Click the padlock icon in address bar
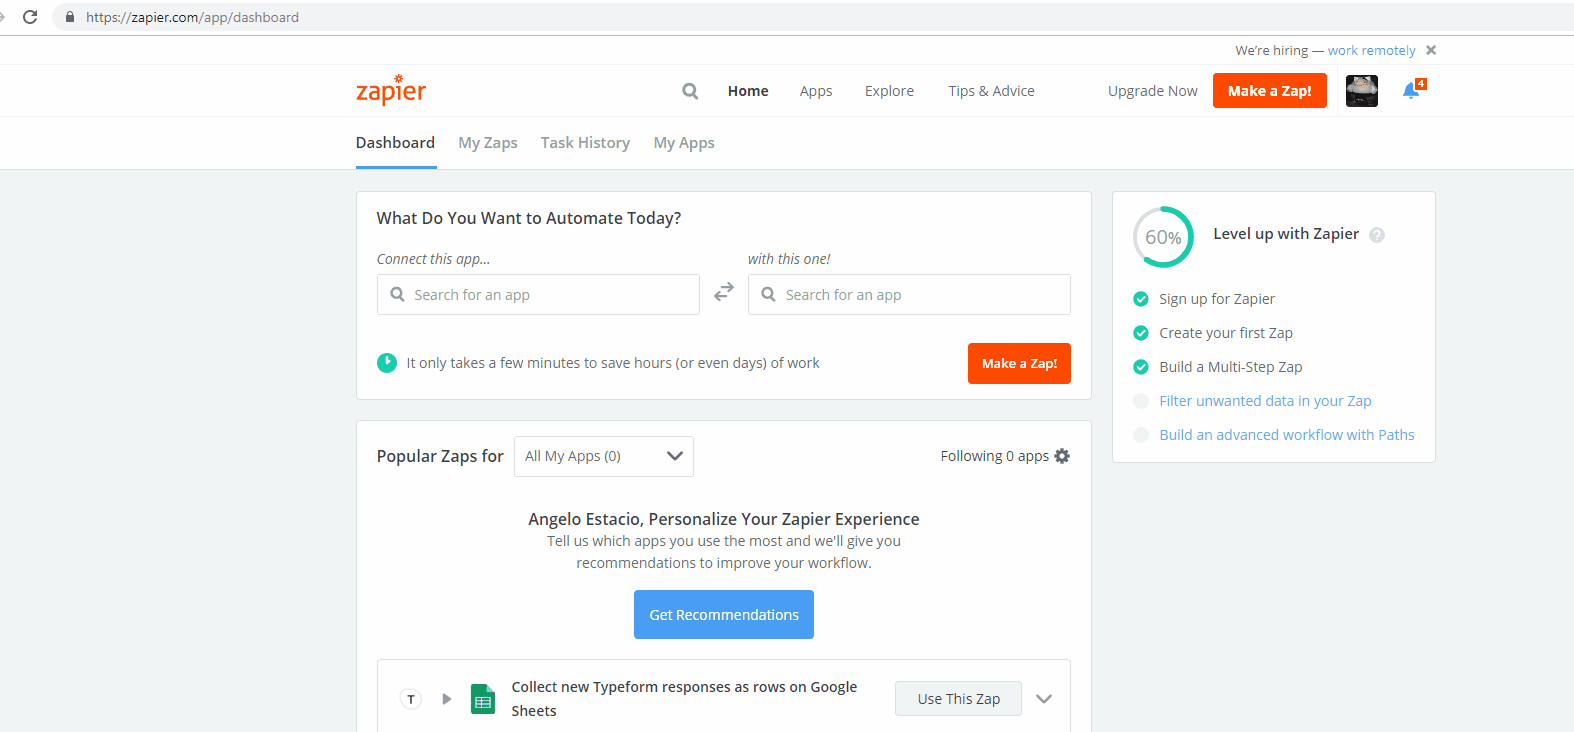1574x732 pixels. point(70,17)
